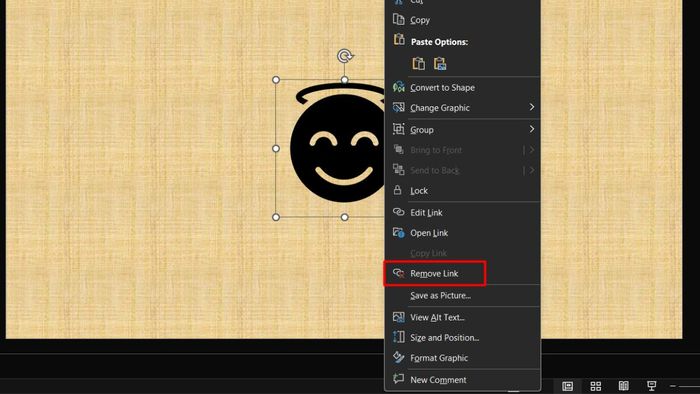Open Reading View from status bar
This screenshot has width=700, height=394.
click(x=624, y=386)
